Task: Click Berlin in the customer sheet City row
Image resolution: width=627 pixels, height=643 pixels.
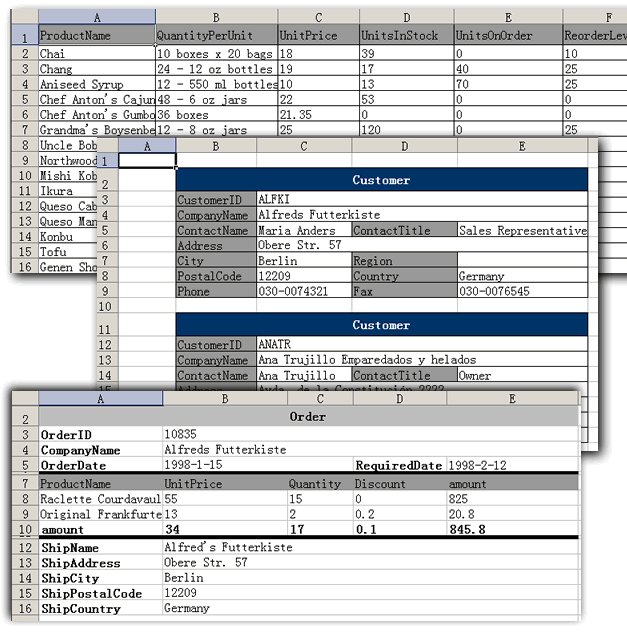Action: pyautogui.click(x=304, y=260)
